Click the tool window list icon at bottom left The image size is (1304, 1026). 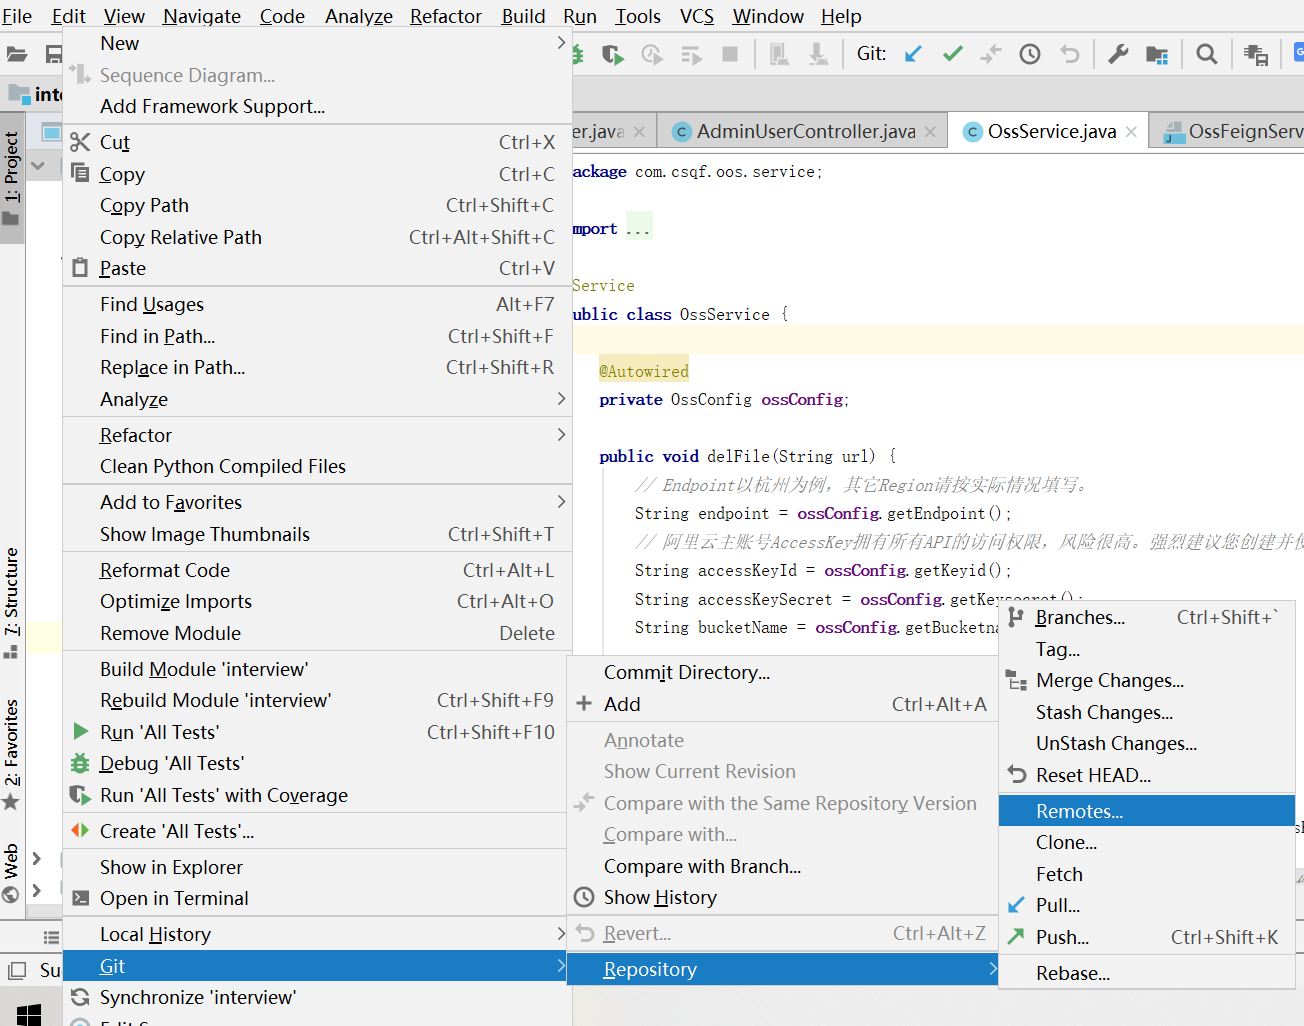(x=51, y=937)
